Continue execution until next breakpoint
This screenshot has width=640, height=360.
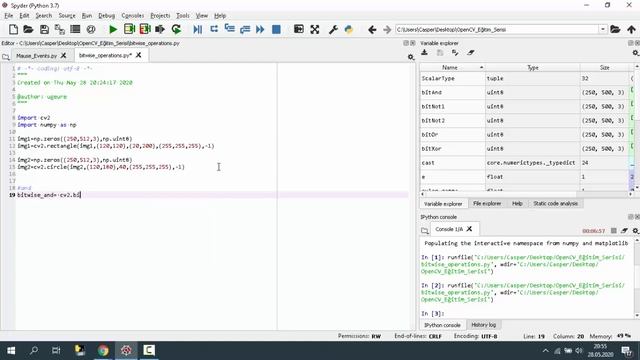pyautogui.click(x=260, y=29)
